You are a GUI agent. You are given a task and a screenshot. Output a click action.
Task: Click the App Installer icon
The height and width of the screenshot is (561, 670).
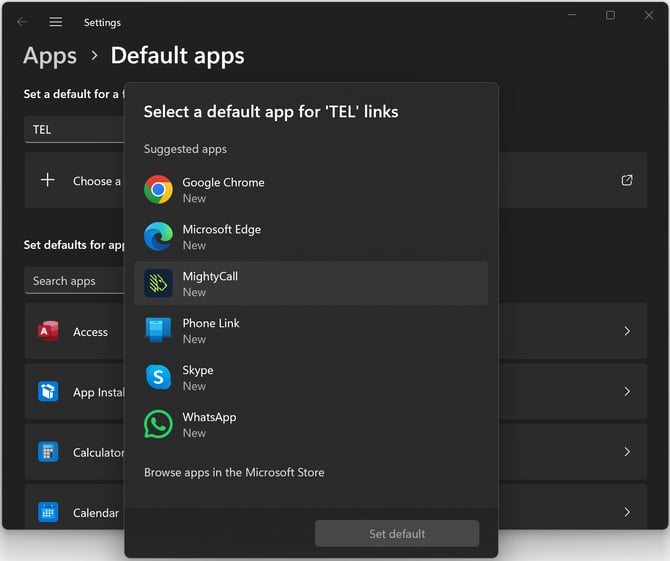48,391
